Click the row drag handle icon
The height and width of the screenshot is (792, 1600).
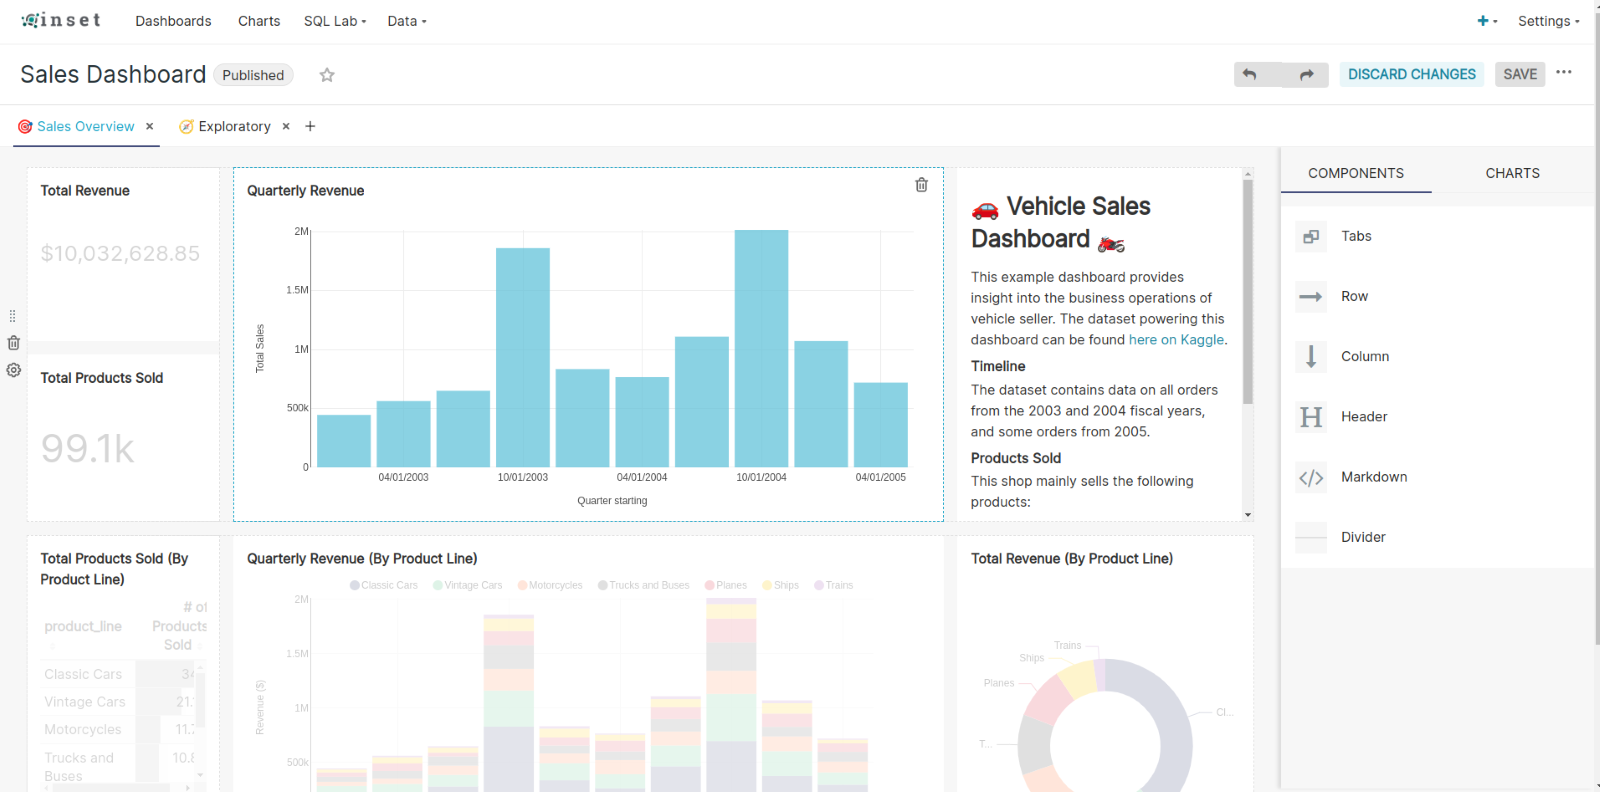(x=13, y=316)
